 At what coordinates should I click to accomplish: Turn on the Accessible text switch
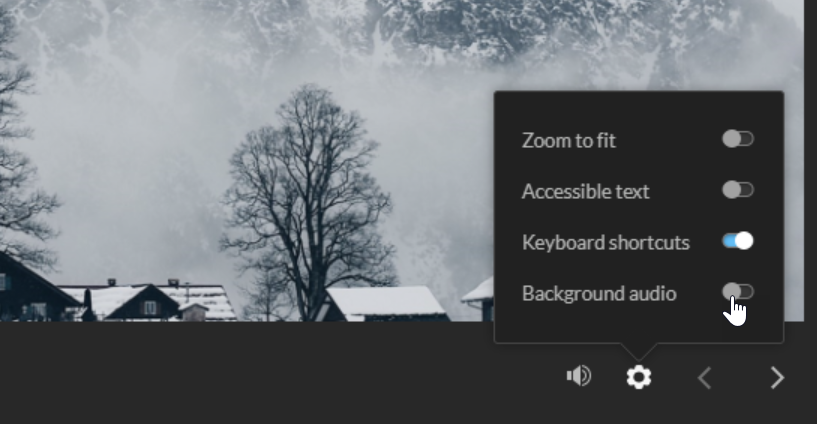(x=738, y=190)
